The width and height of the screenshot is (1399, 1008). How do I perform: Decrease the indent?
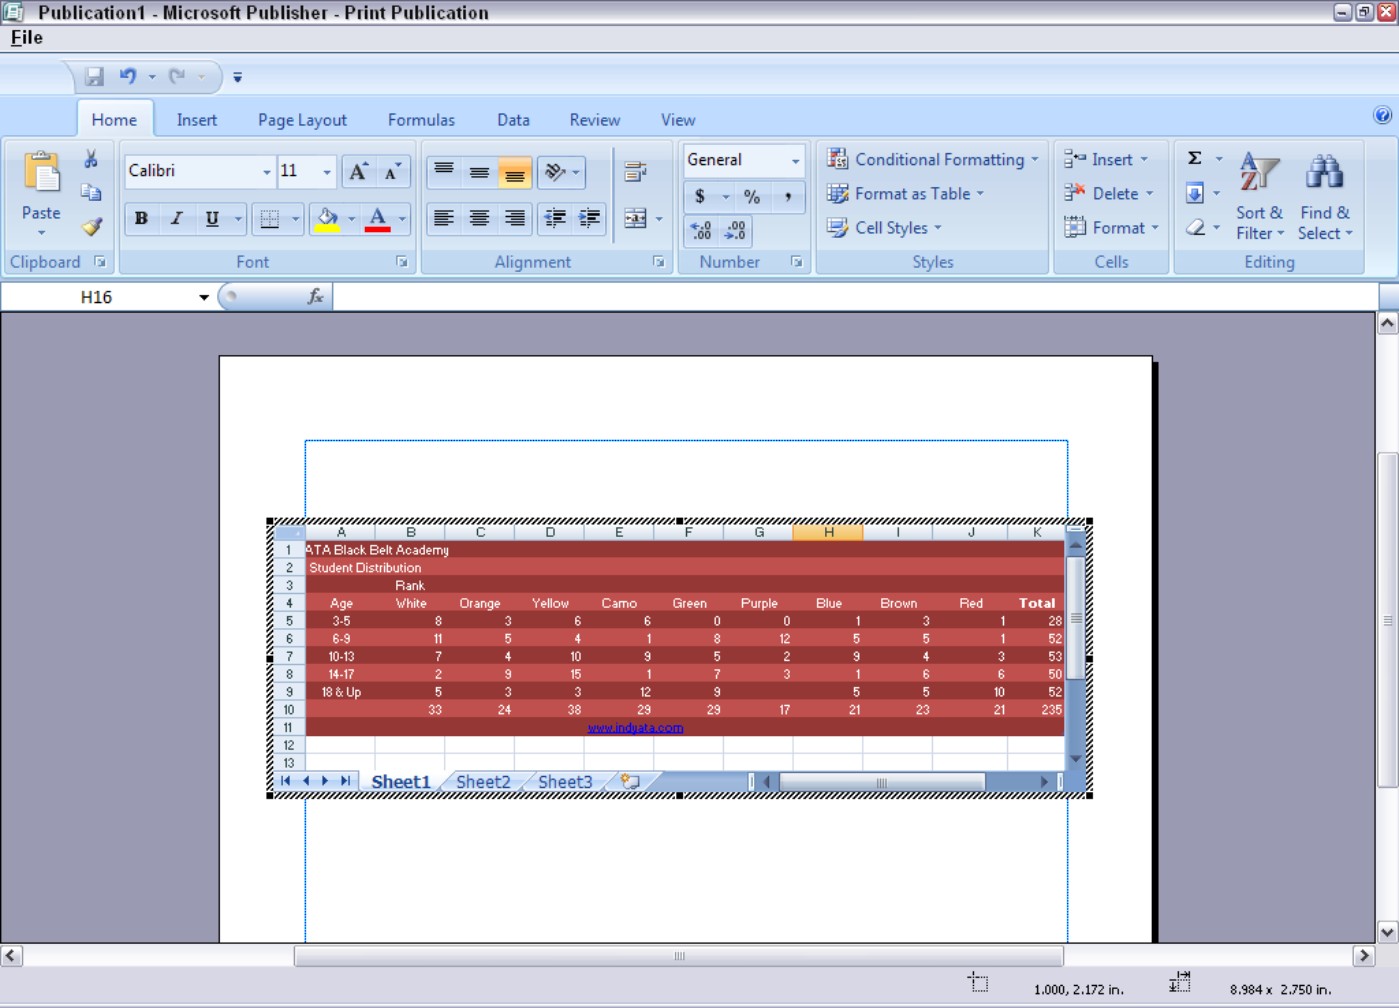click(555, 218)
